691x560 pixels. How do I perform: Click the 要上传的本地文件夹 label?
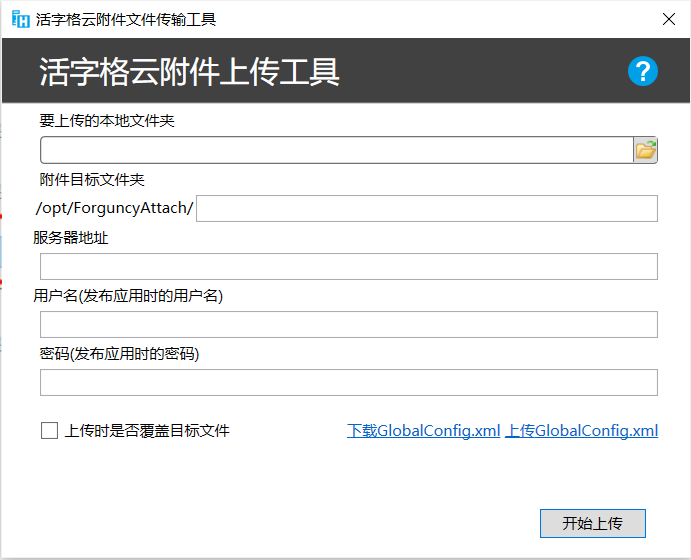click(x=107, y=121)
